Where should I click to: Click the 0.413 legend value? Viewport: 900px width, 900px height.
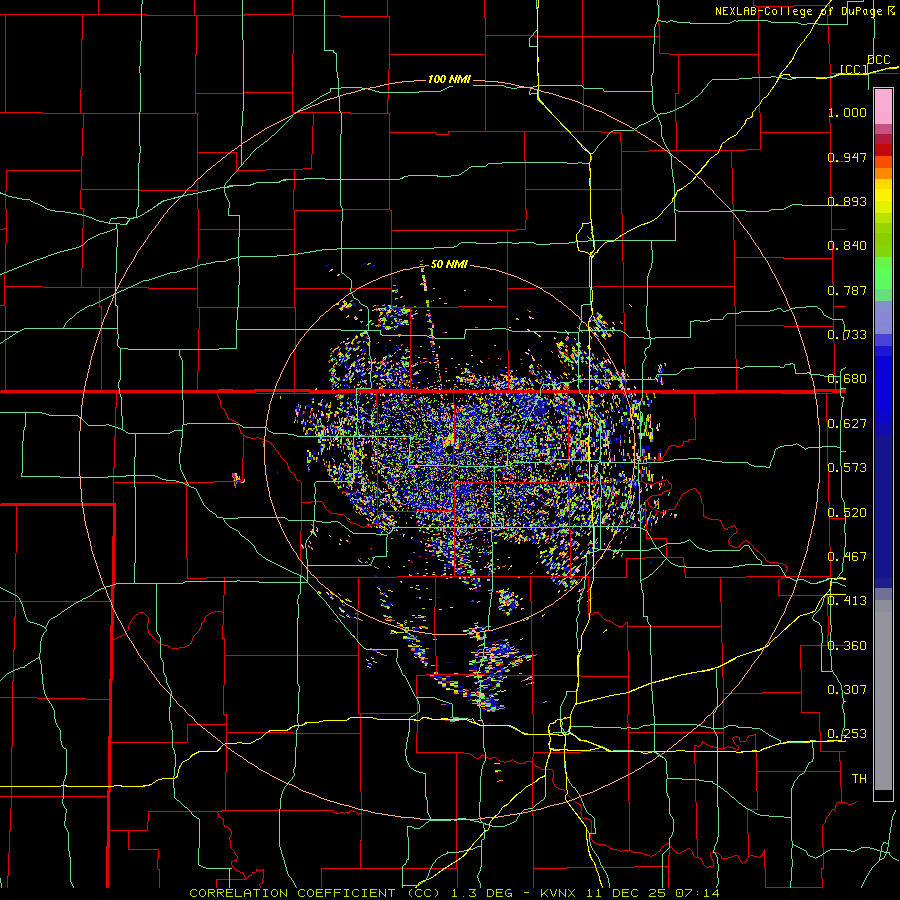847,601
